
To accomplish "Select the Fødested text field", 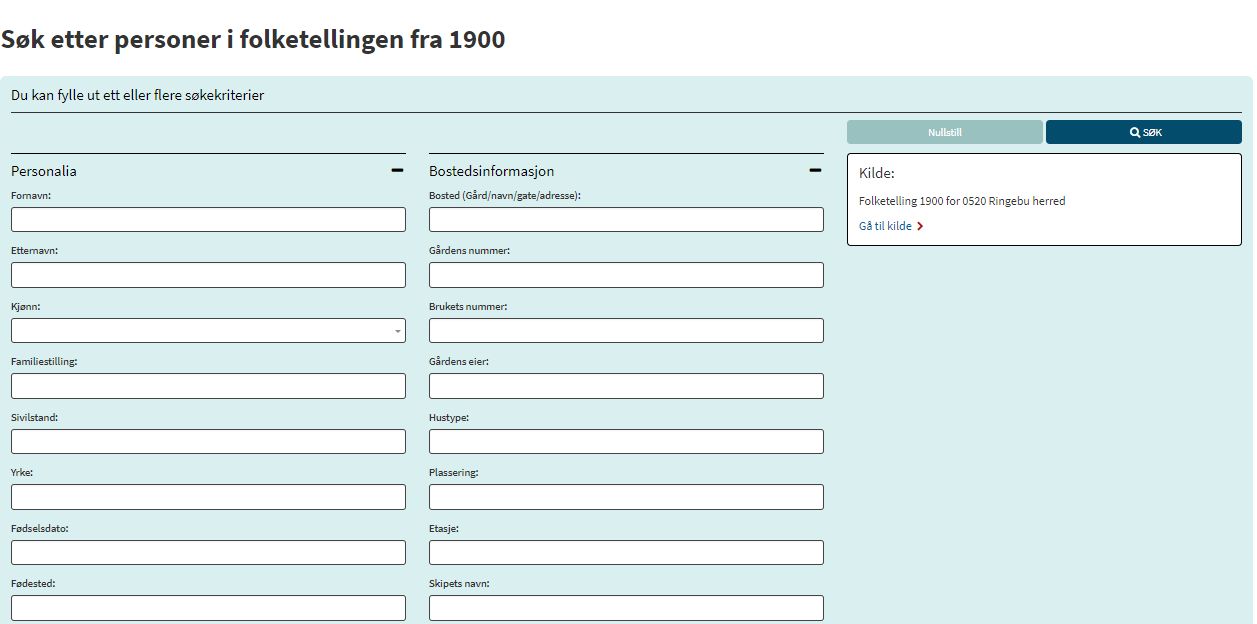I will [x=208, y=608].
